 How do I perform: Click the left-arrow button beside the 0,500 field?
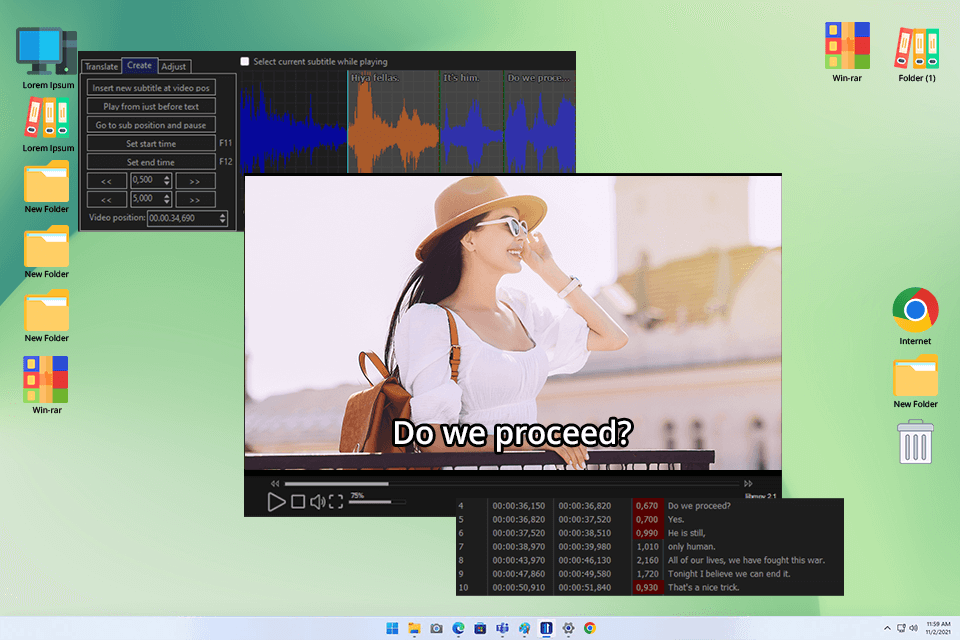click(107, 180)
